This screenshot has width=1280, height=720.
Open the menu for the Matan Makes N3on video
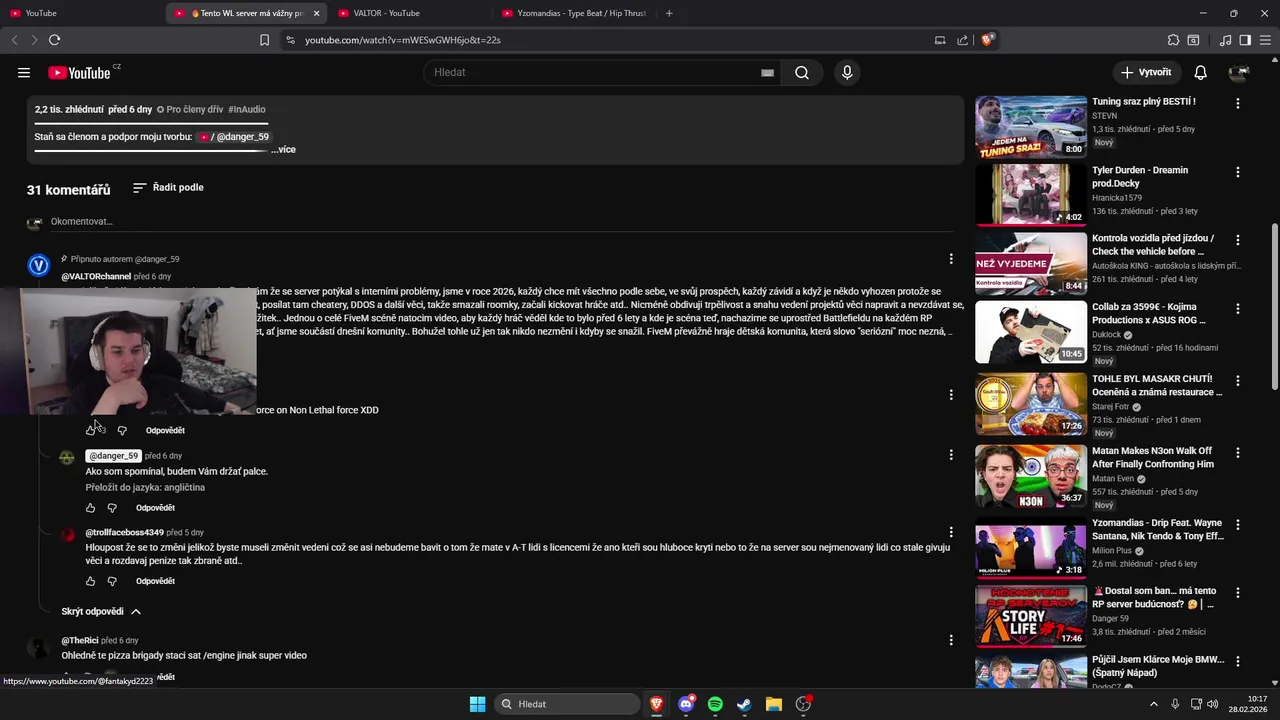pyautogui.click(x=1238, y=453)
